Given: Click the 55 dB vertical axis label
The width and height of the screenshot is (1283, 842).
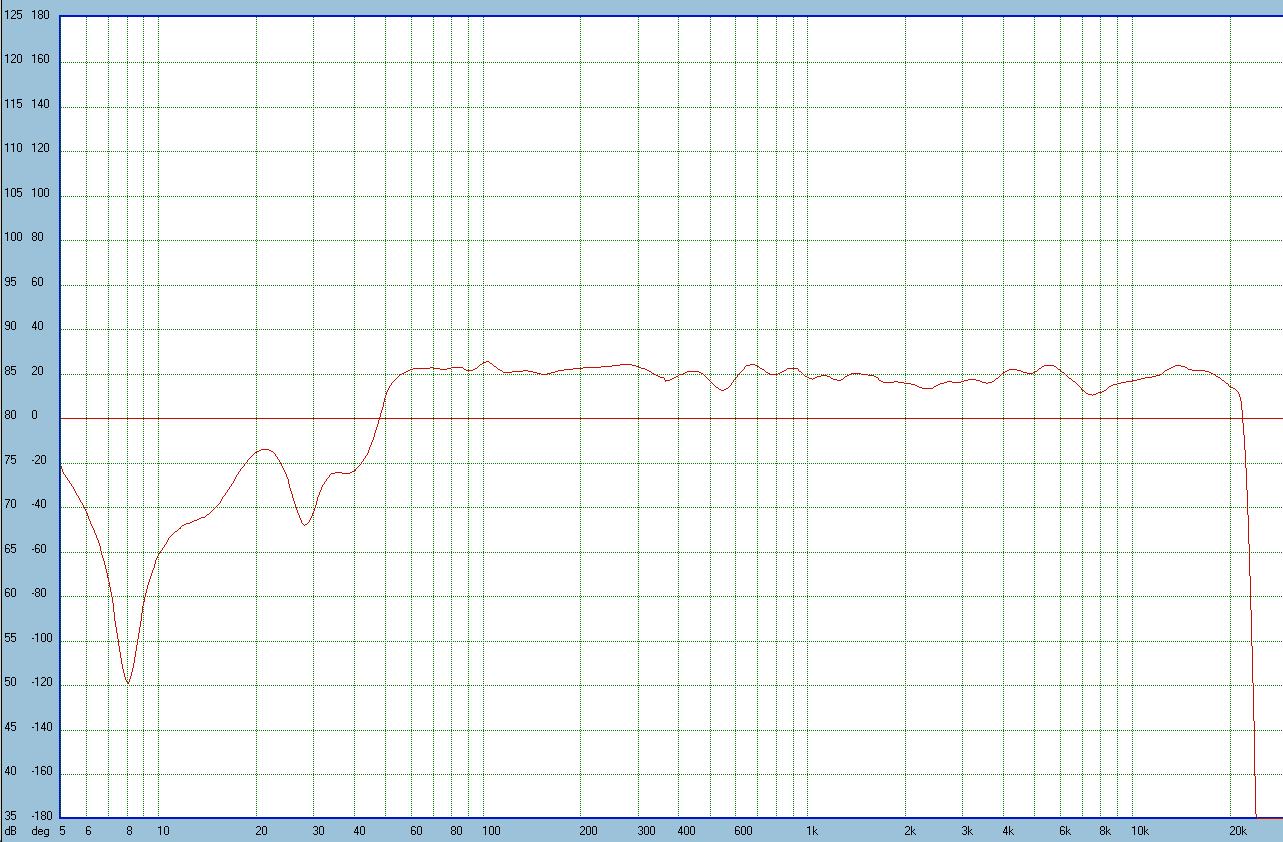Looking at the screenshot, I should click(x=11, y=638).
